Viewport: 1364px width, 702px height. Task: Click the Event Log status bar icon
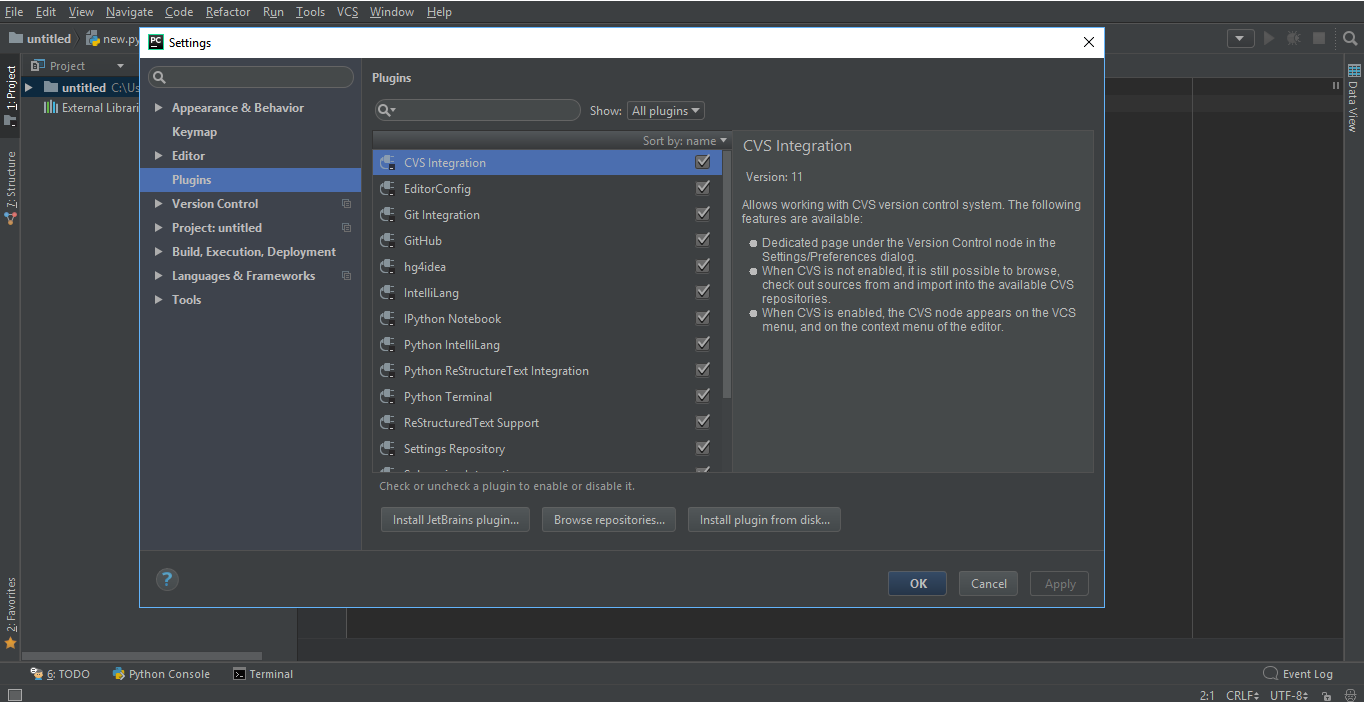[1270, 673]
